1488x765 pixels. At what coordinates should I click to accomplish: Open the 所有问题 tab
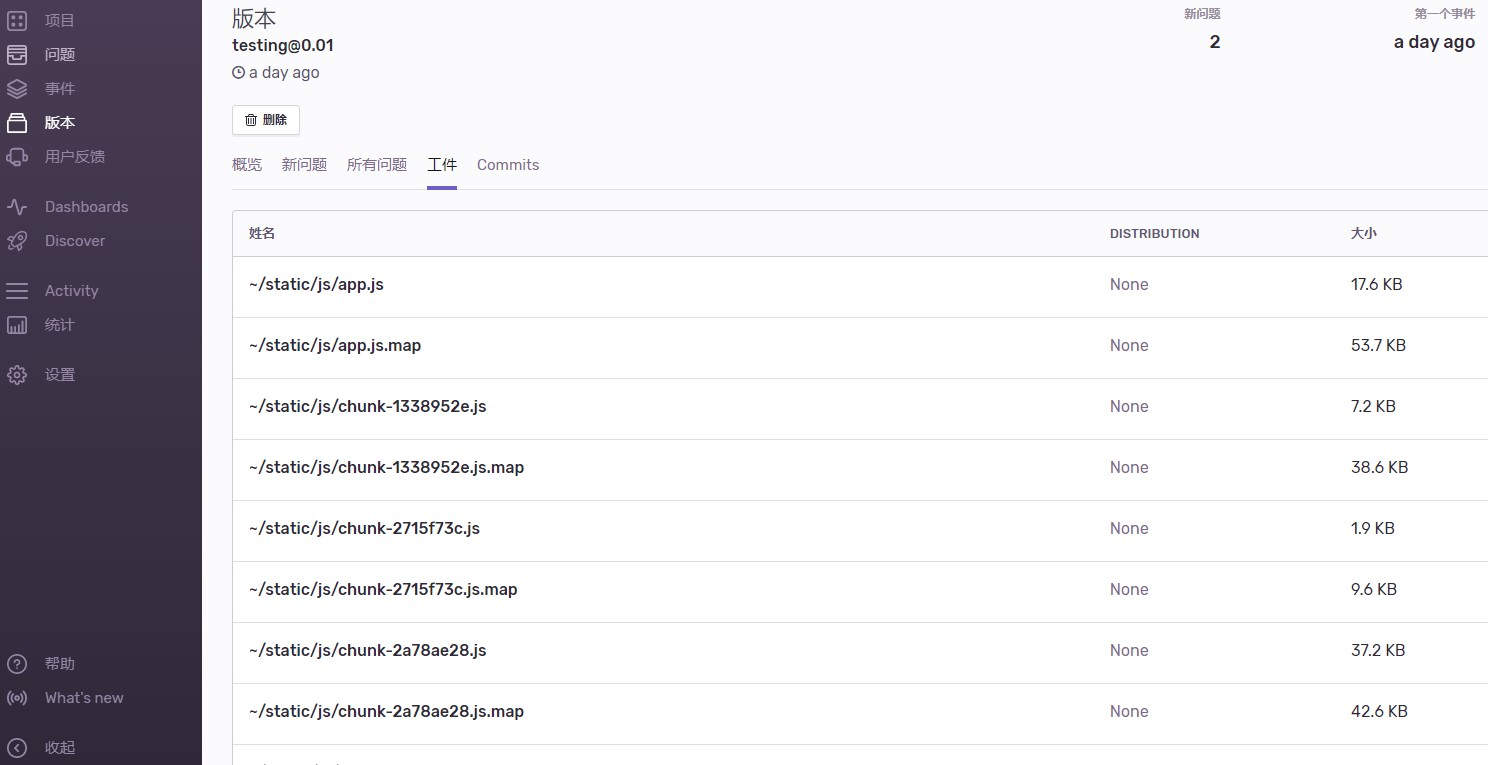pyautogui.click(x=377, y=165)
